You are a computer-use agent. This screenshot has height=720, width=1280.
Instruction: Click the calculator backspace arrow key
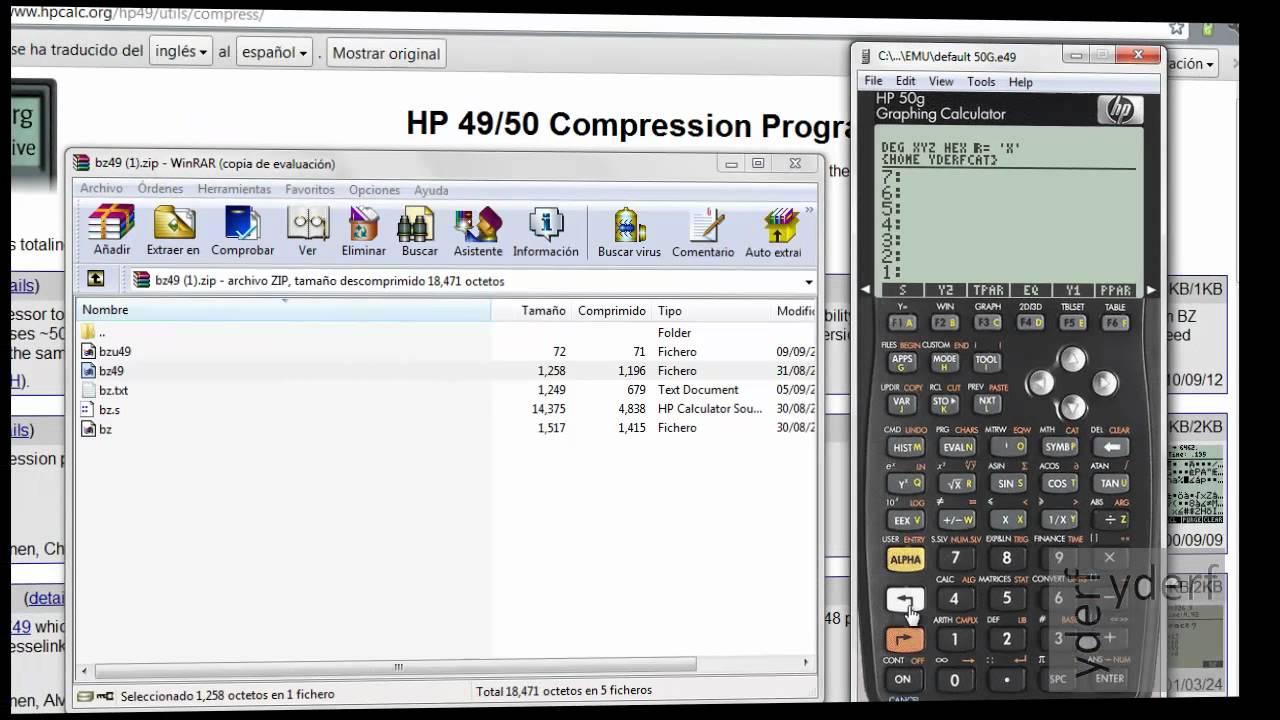[1111, 447]
